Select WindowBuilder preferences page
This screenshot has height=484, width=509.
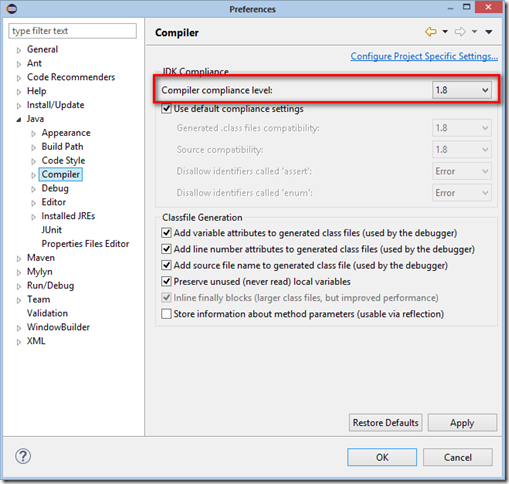tap(58, 327)
